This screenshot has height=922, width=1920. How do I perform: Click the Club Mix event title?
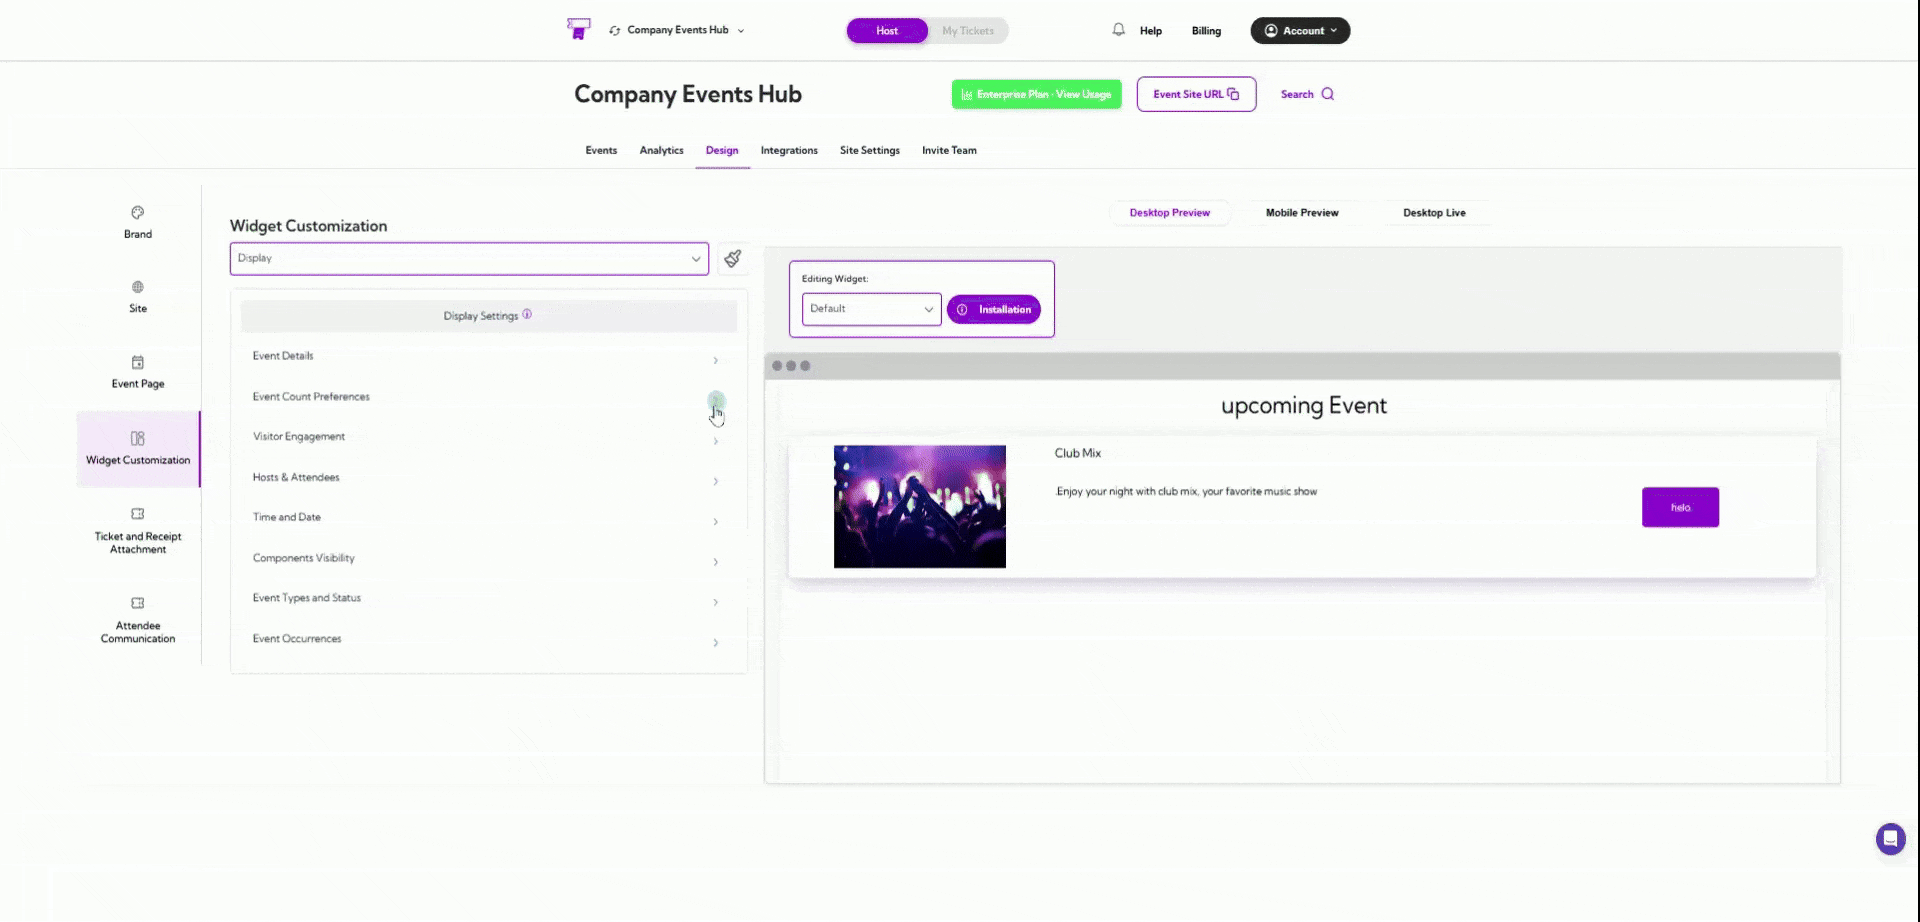[1077, 453]
